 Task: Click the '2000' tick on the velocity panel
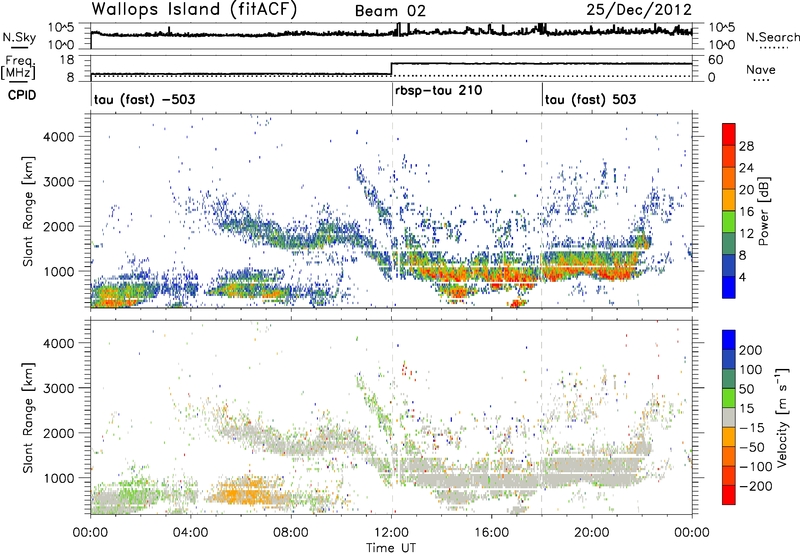tap(58, 433)
